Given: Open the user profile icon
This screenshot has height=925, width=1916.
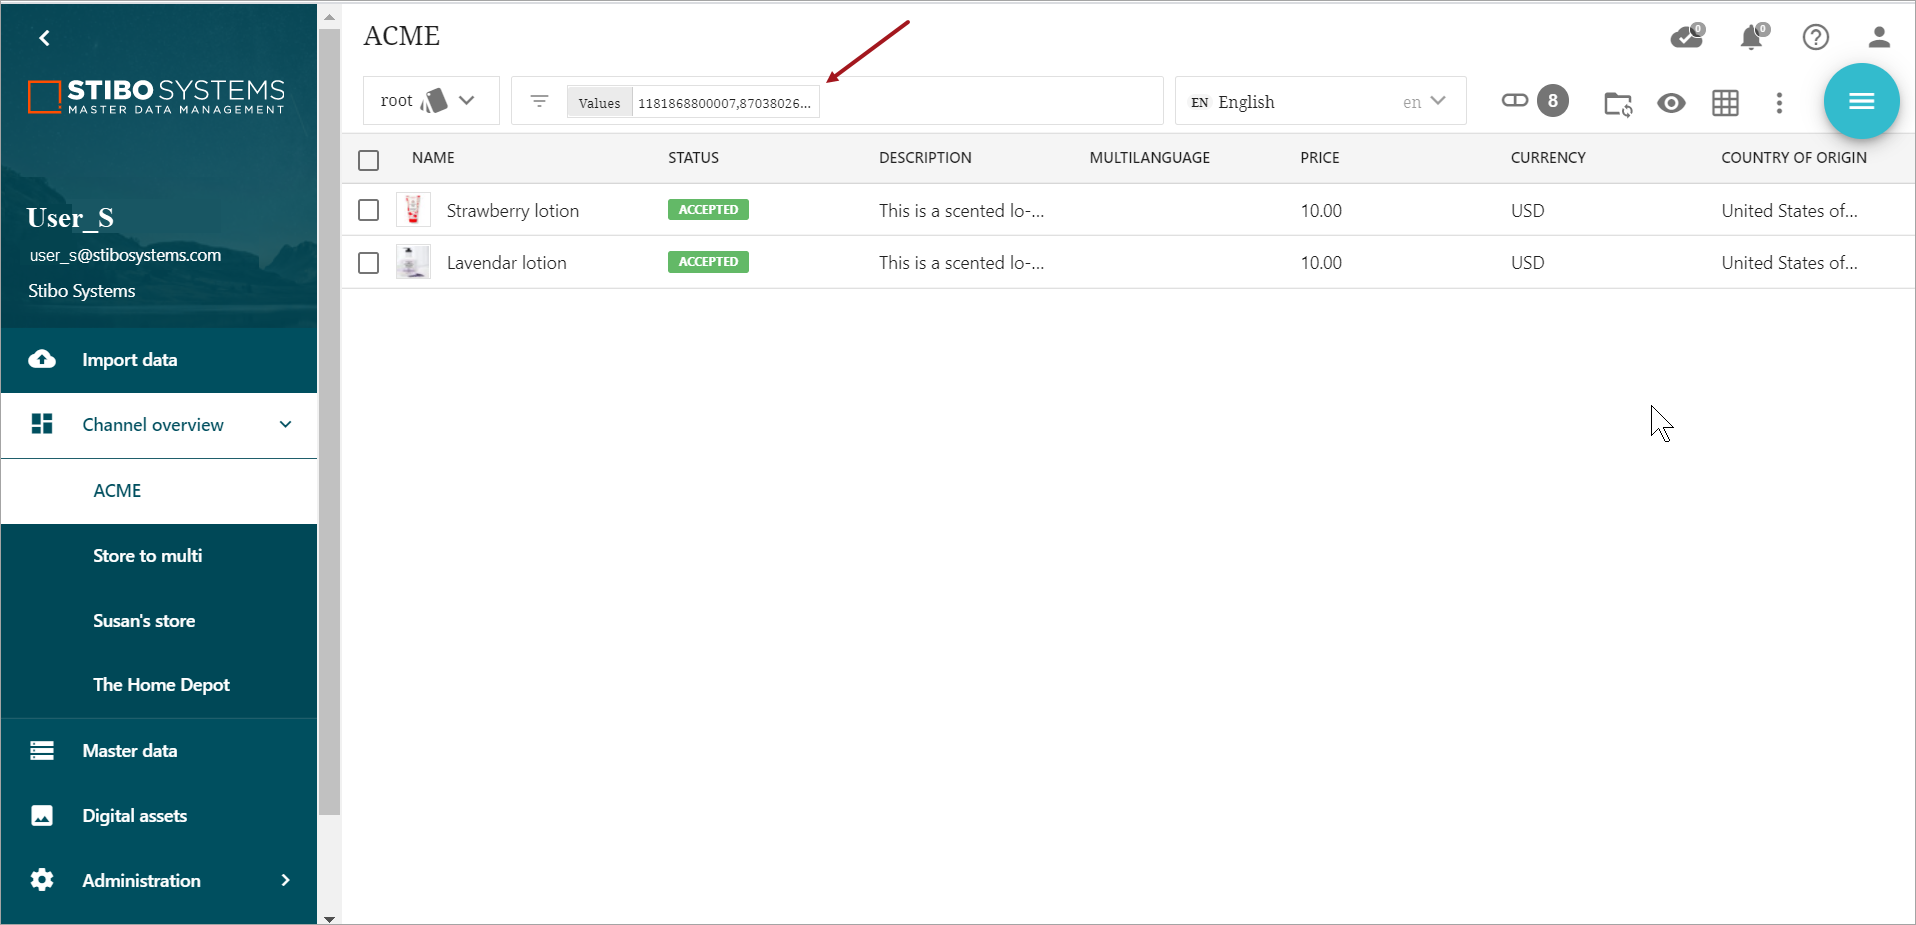Looking at the screenshot, I should (1879, 38).
